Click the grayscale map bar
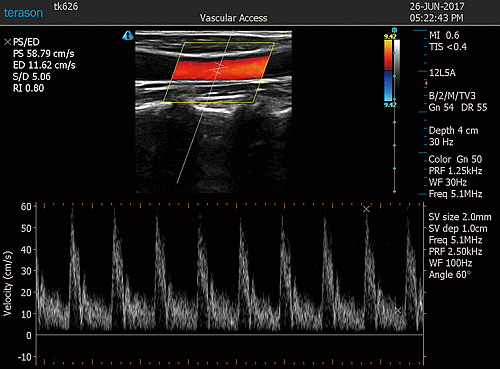 pos(396,64)
